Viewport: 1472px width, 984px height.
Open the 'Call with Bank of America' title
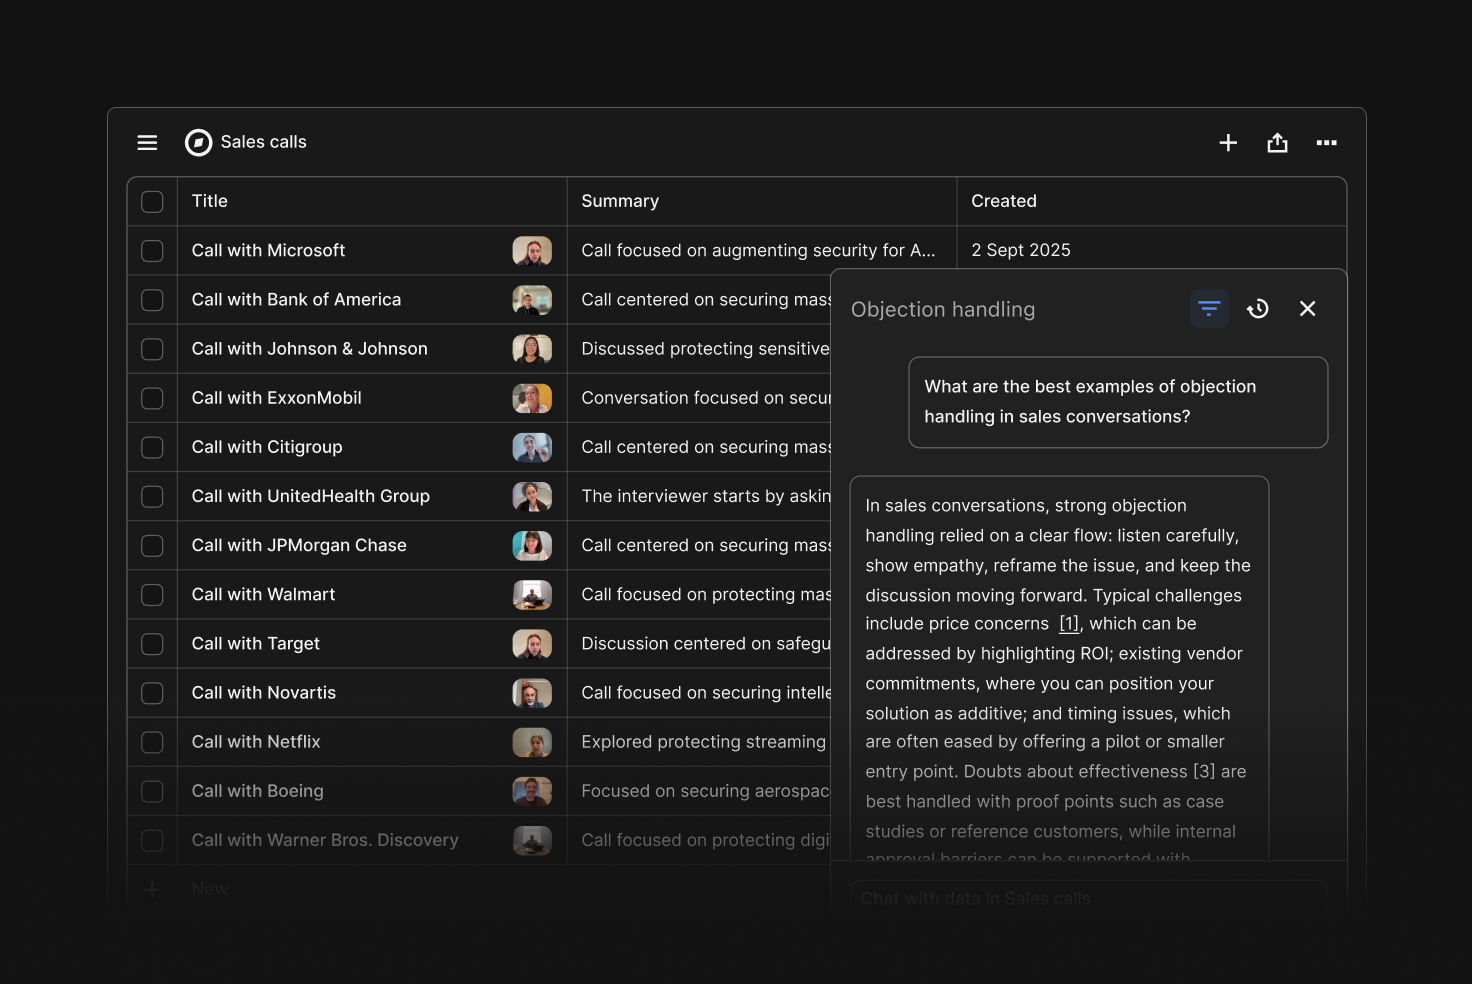296,300
